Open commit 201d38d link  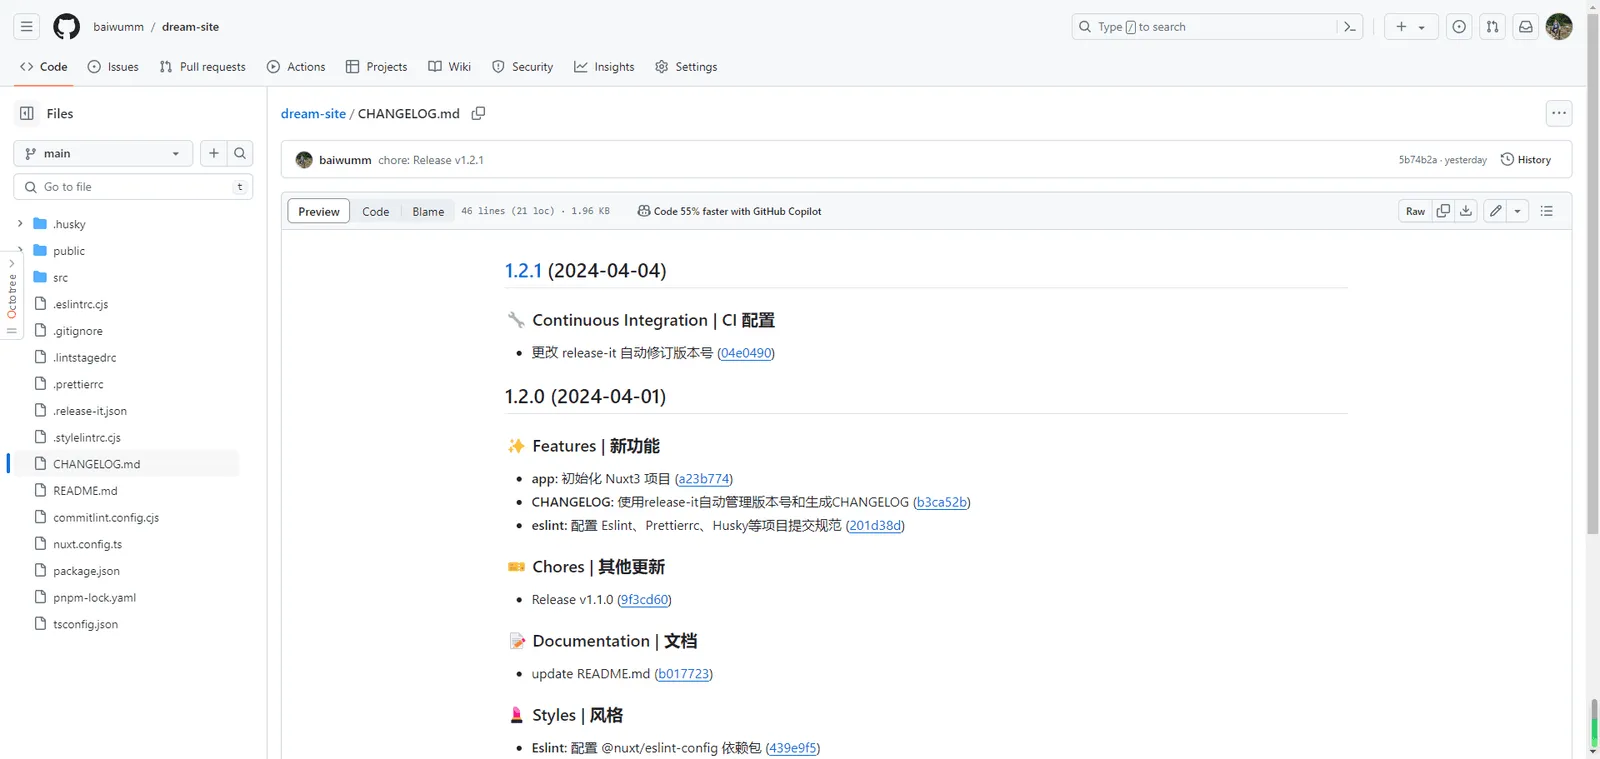pyautogui.click(x=875, y=525)
